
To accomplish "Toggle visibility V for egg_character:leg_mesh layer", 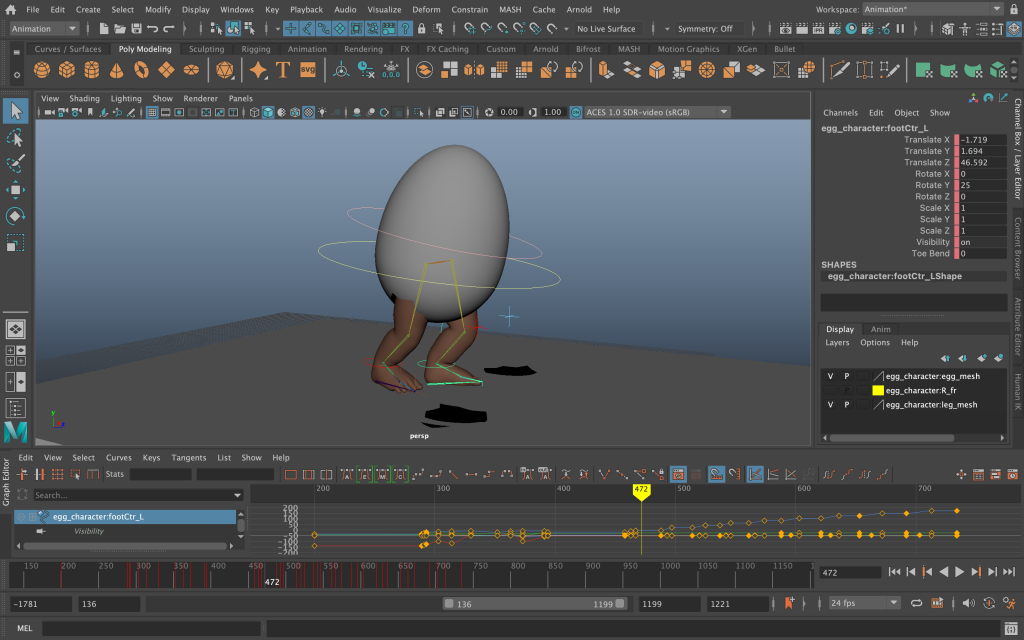I will [x=830, y=405].
